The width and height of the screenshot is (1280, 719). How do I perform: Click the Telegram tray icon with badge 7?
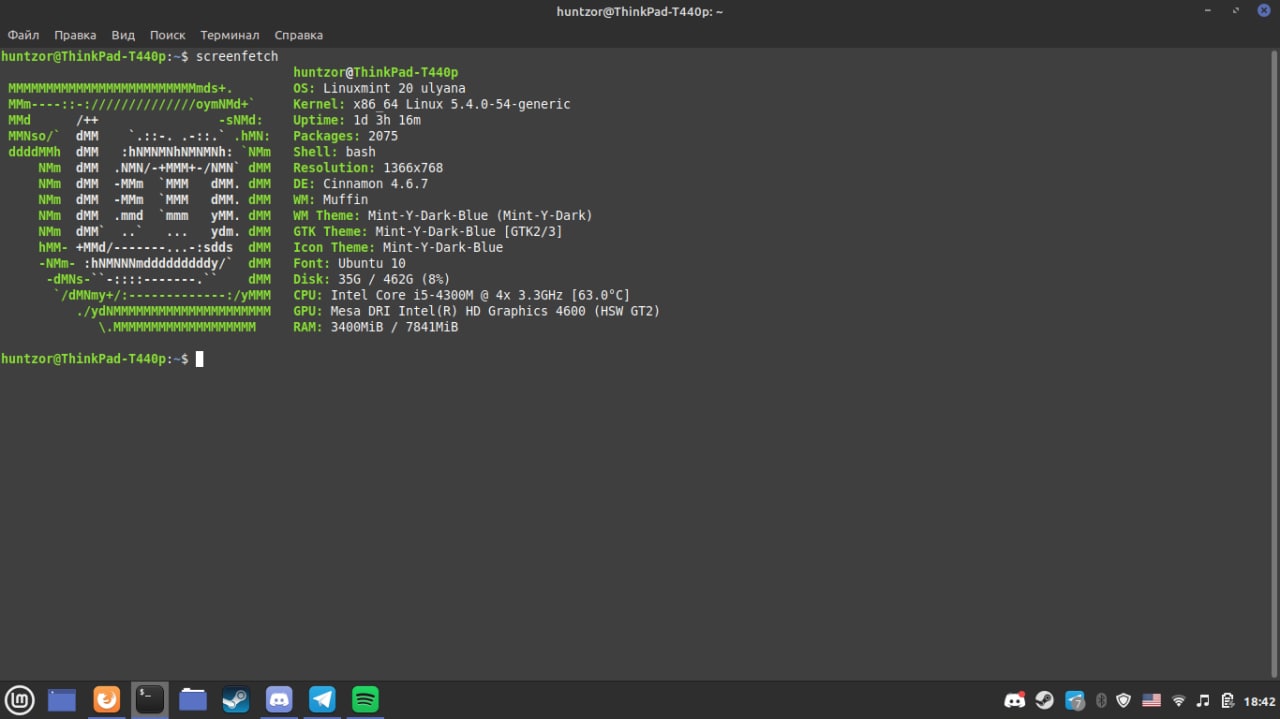point(1075,700)
